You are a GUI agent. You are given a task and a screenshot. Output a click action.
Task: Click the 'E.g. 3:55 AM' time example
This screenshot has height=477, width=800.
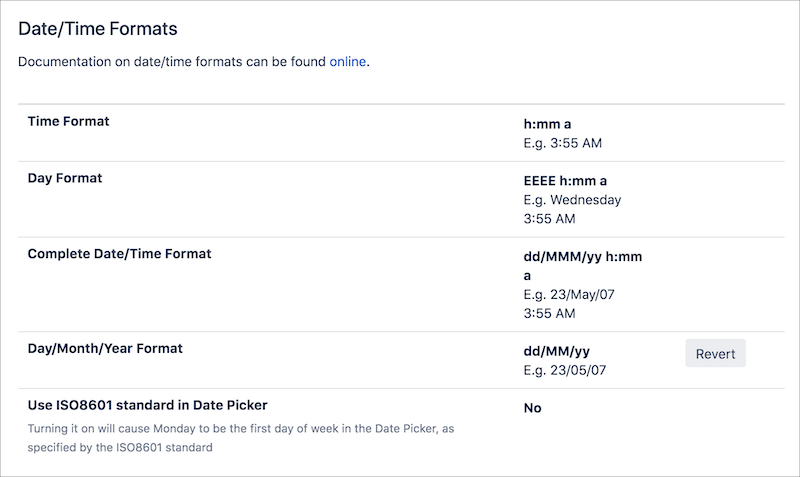pyautogui.click(x=563, y=143)
